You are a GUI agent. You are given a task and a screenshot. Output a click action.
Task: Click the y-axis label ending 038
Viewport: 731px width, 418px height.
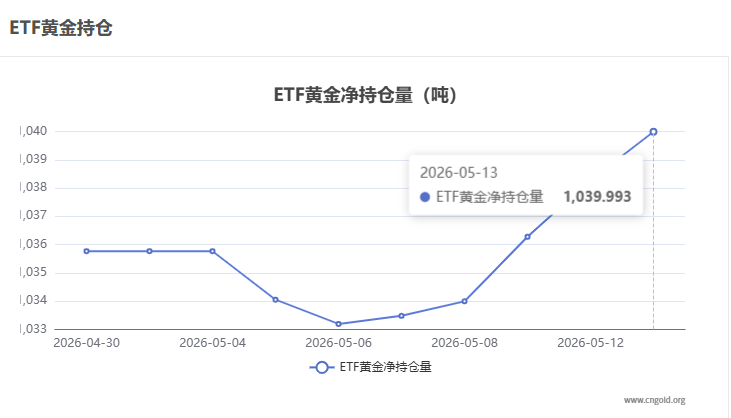click(34, 187)
